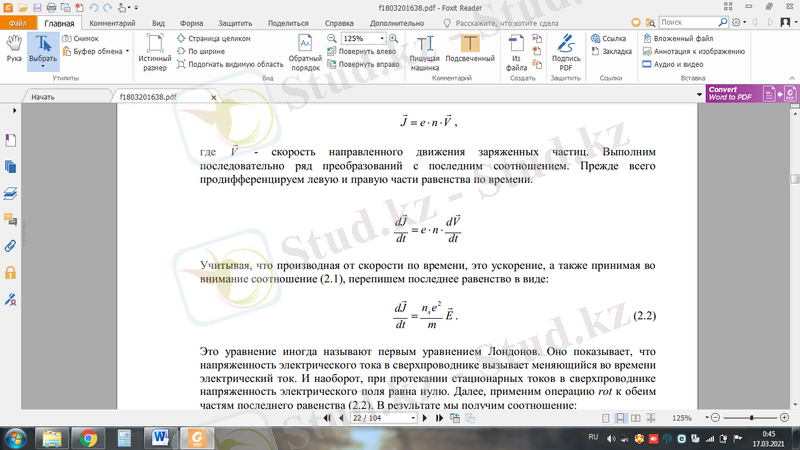Expand the Clipboard (Буфер обмена) dropdown
Screen dimensions: 800x450
click(128, 50)
